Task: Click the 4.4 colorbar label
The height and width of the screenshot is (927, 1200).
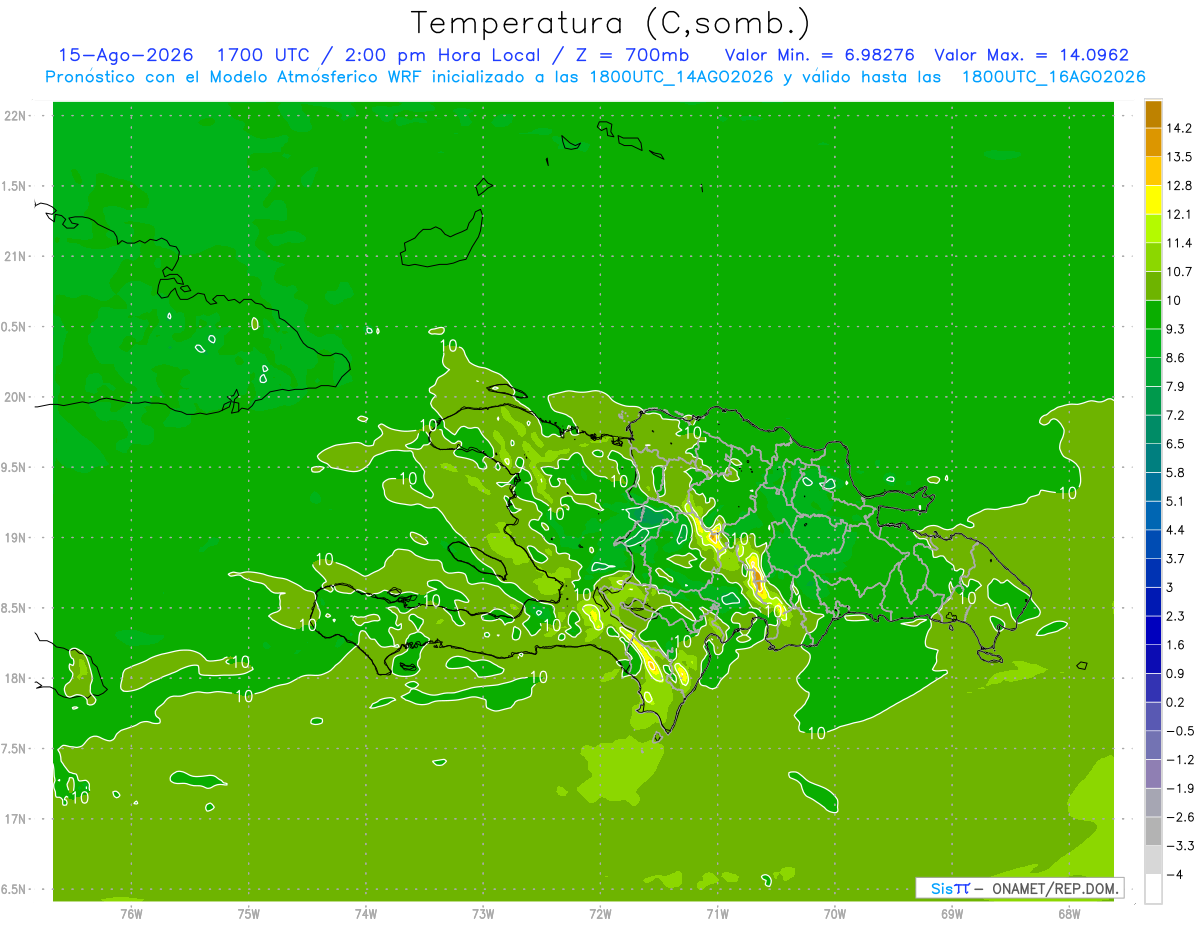Action: 1176,530
